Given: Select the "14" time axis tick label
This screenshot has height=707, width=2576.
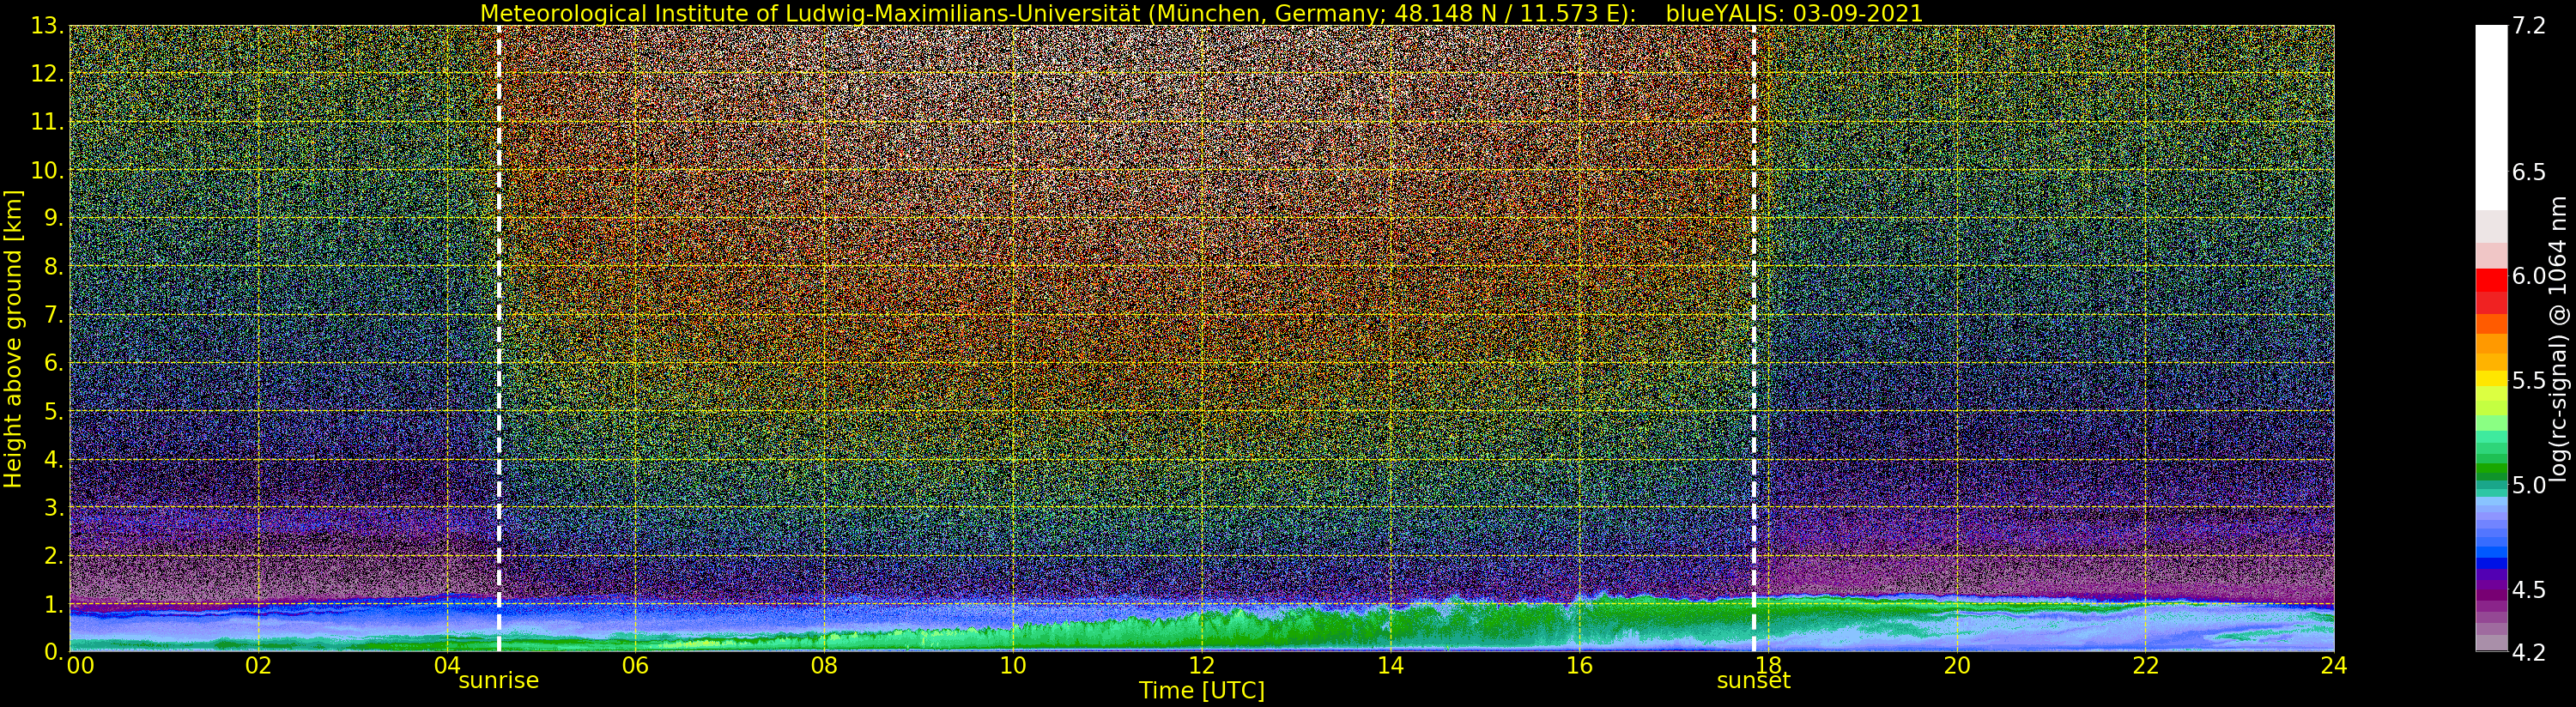Looking at the screenshot, I should pyautogui.click(x=1390, y=666).
